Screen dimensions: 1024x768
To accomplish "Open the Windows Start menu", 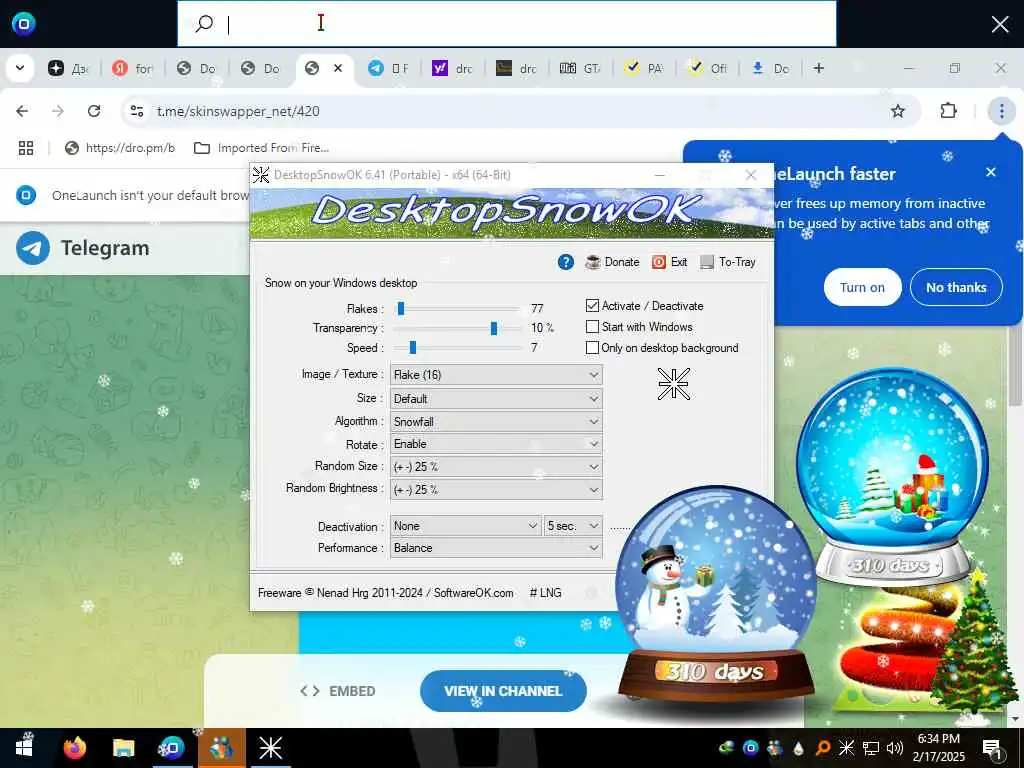I will [24, 748].
